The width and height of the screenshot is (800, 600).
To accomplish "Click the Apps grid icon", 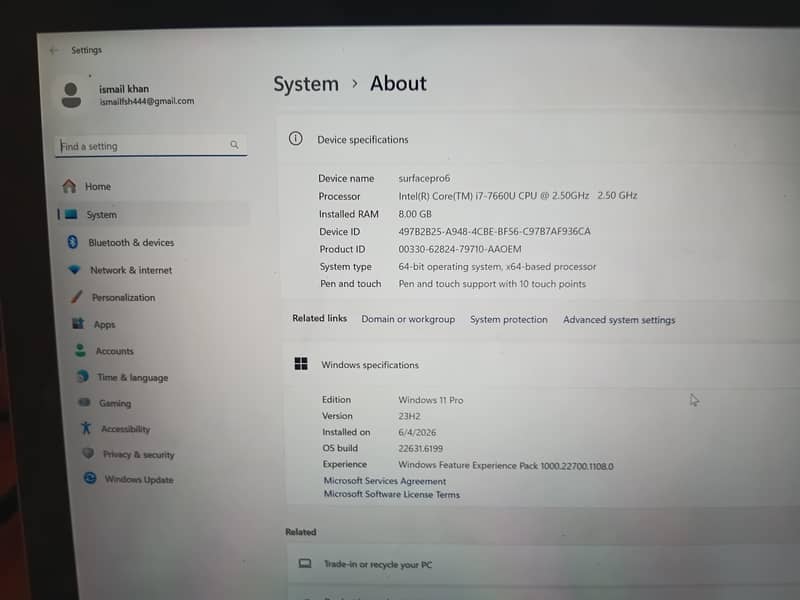I will (x=79, y=323).
